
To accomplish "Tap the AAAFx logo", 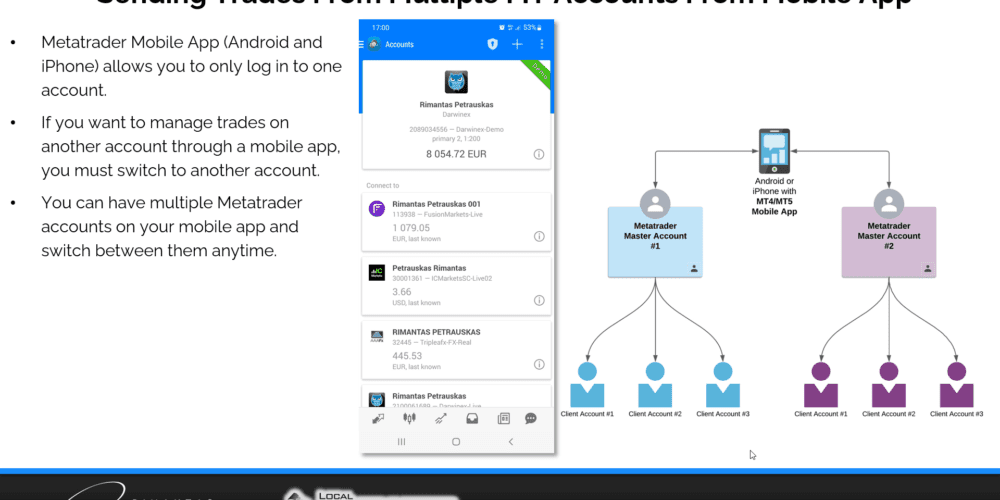I will (377, 336).
